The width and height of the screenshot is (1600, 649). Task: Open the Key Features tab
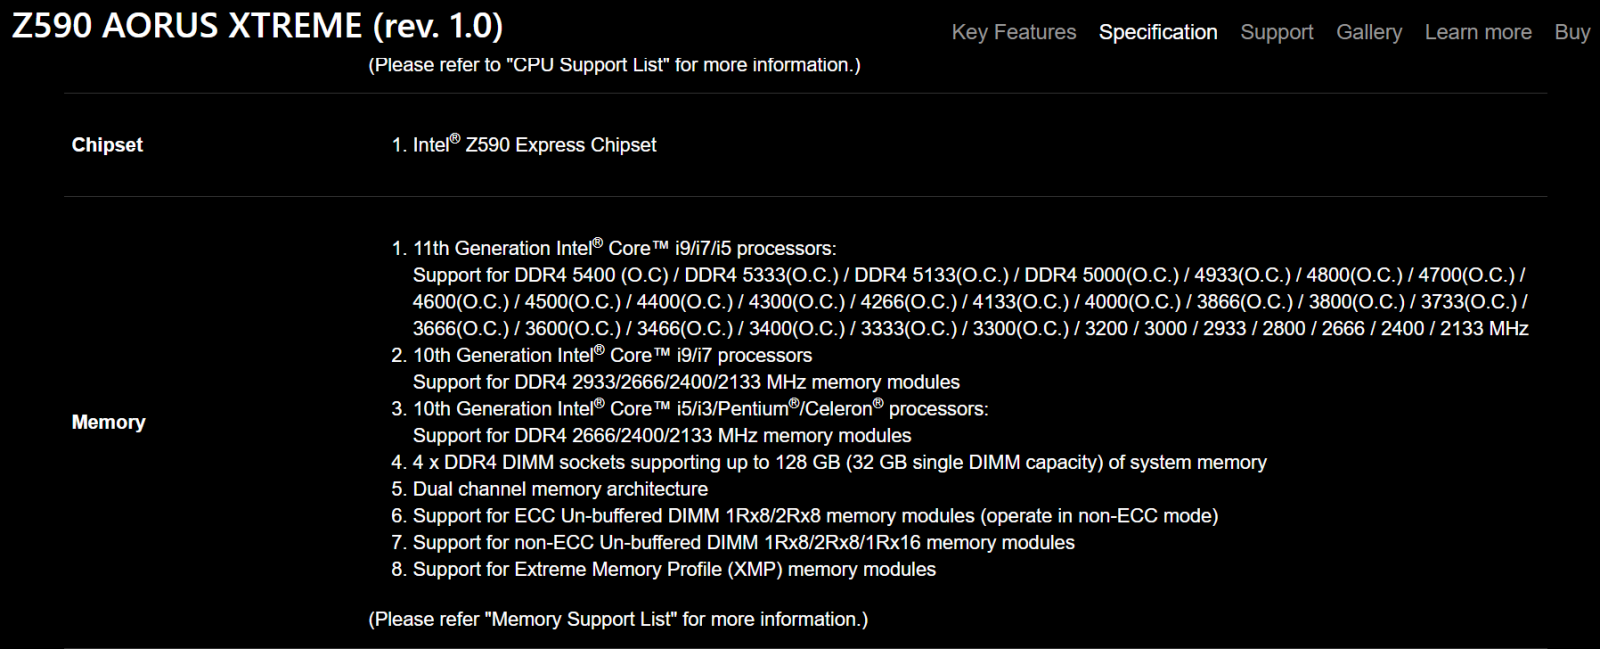tap(1013, 32)
